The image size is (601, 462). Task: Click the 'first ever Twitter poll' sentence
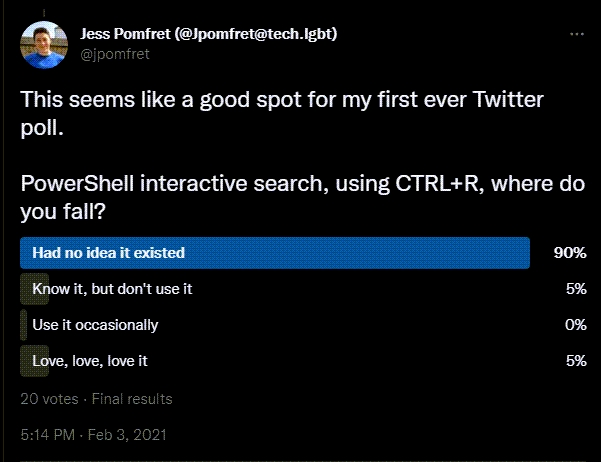click(x=282, y=113)
